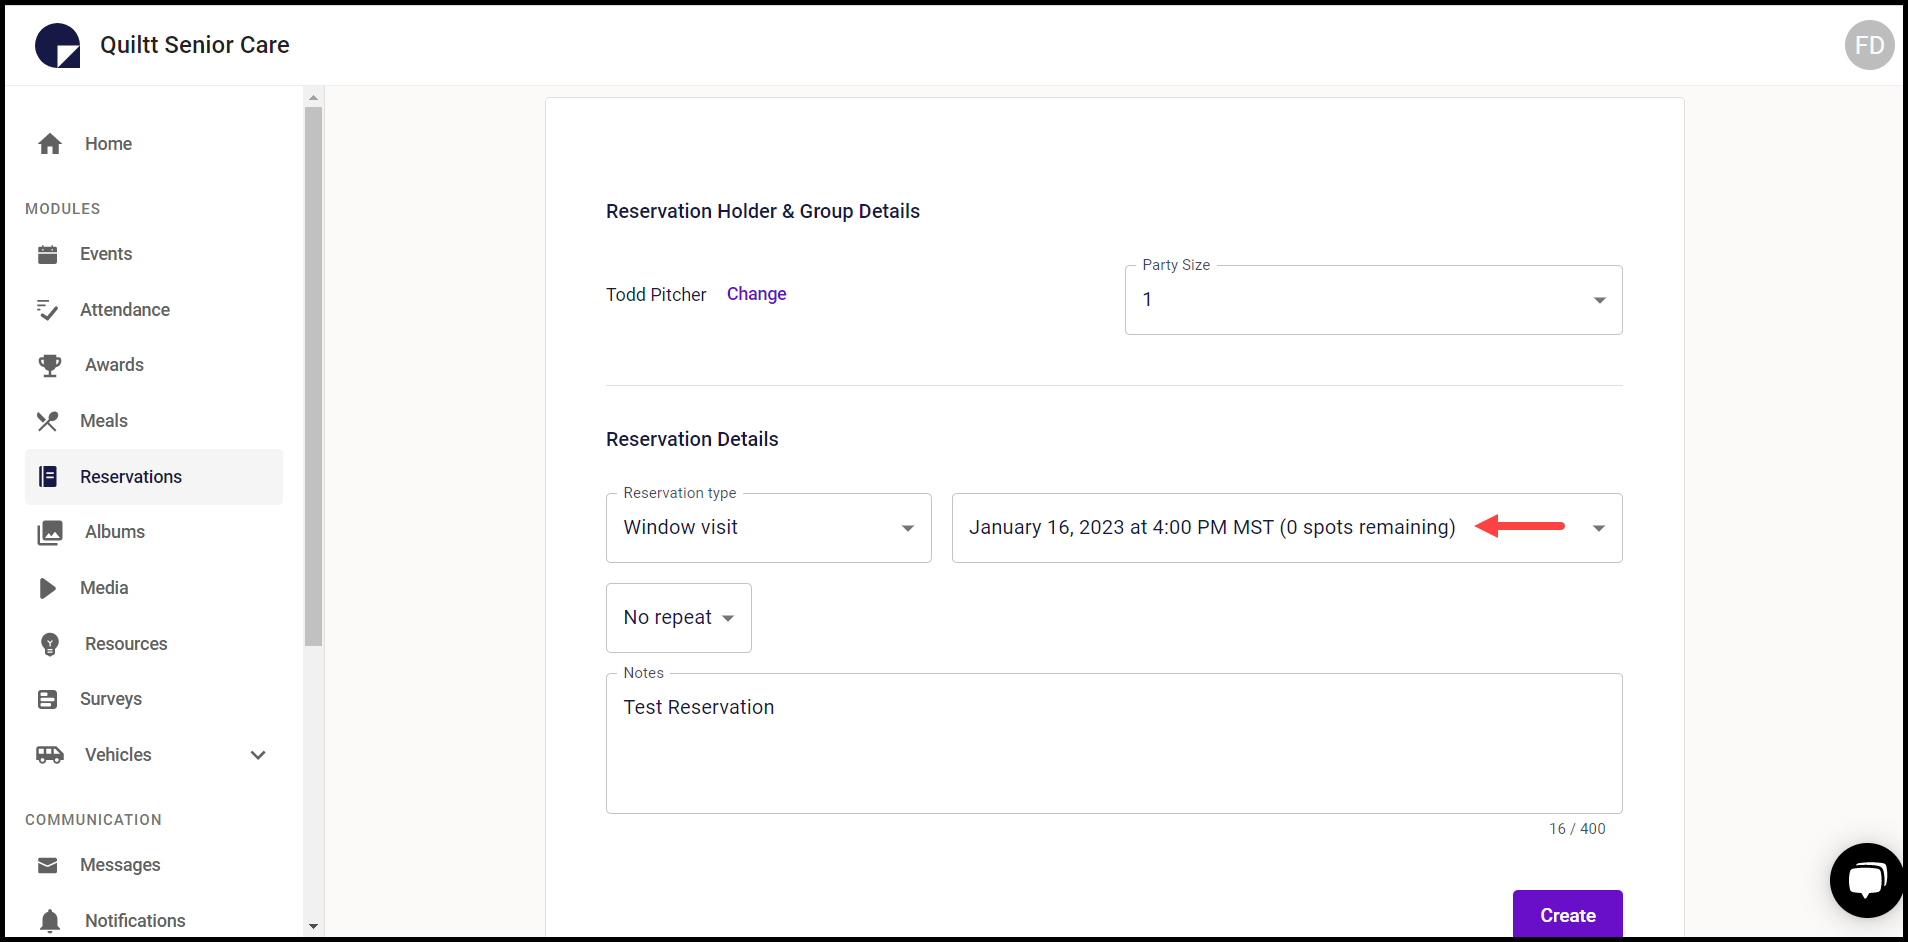
Task: Click the Resources lightbulb icon
Action: tap(50, 644)
